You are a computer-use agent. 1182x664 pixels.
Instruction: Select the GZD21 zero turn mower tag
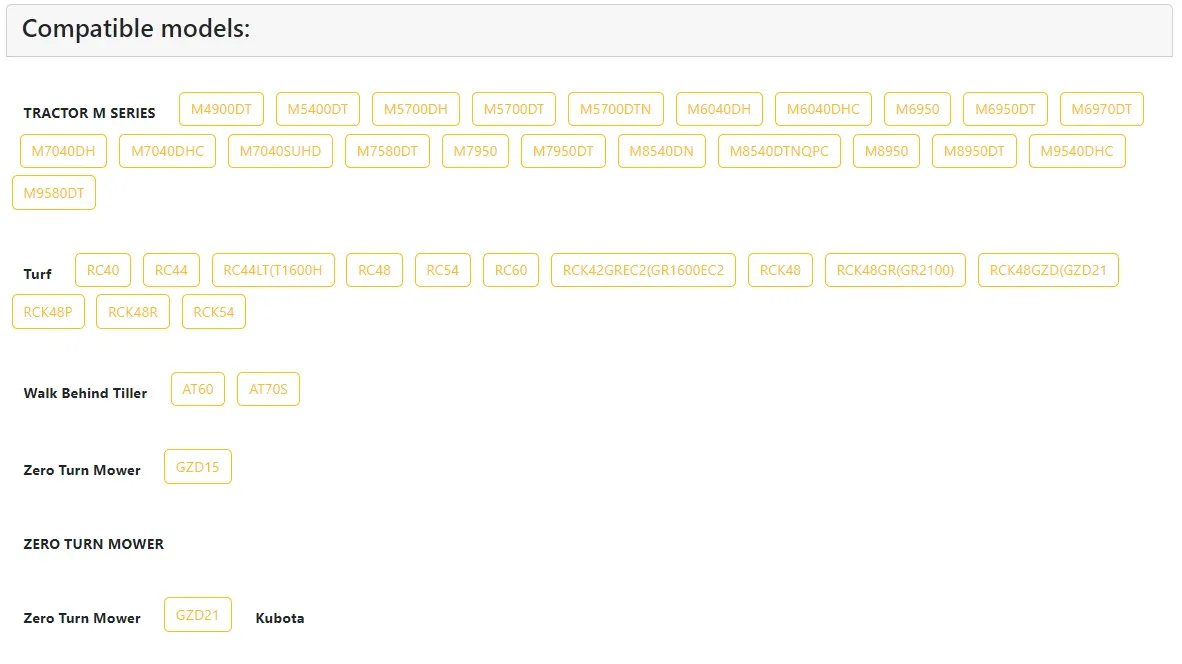(197, 615)
